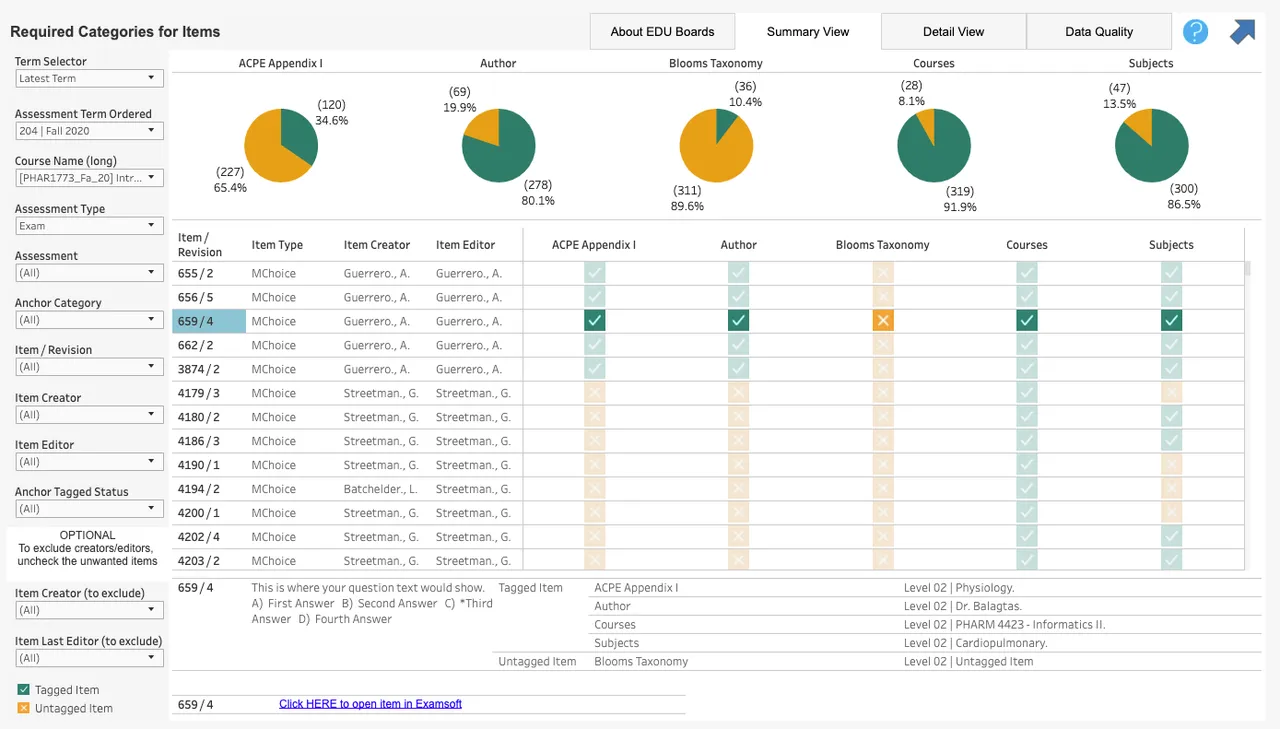Click faded X under ACPE Appendix I for 4179/3
Screen dimensions: 1280x729
(x=594, y=393)
